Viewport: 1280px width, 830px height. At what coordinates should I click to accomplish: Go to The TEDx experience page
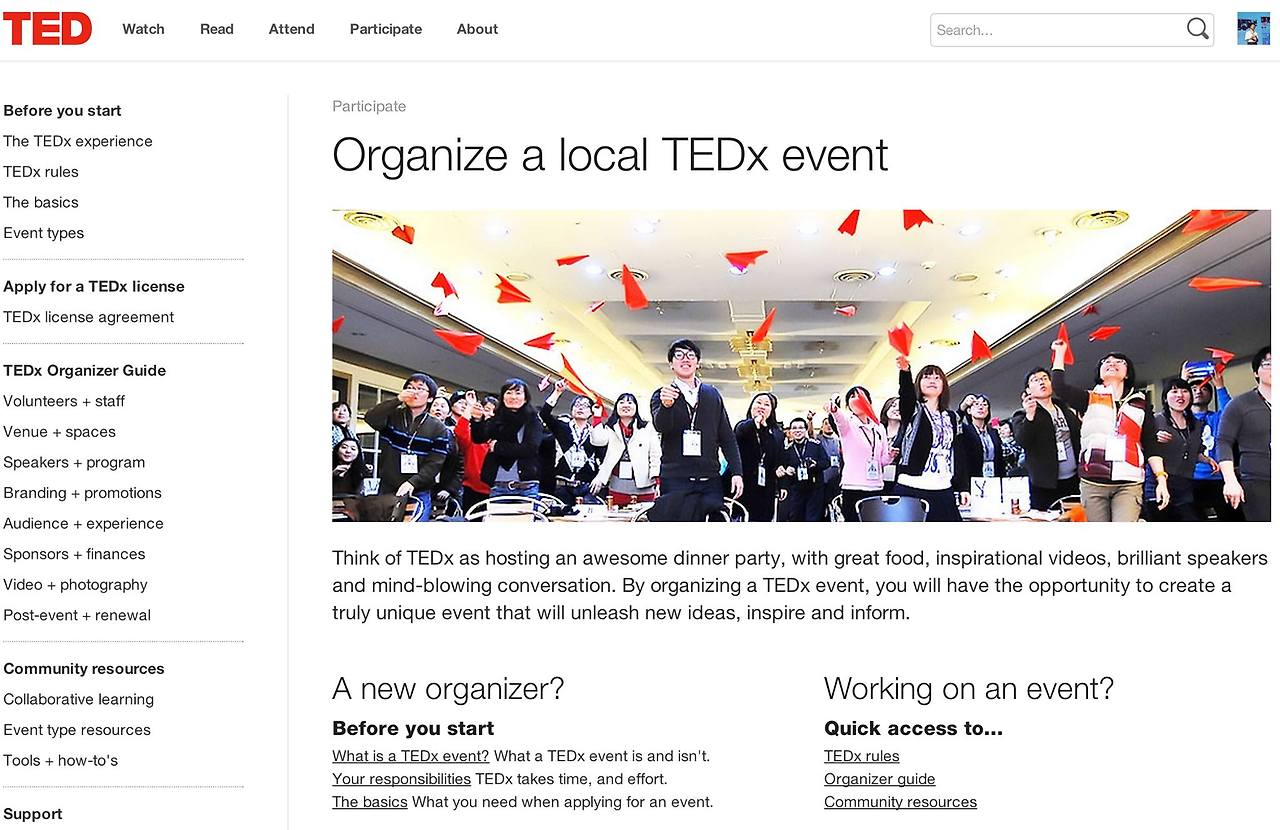point(78,141)
